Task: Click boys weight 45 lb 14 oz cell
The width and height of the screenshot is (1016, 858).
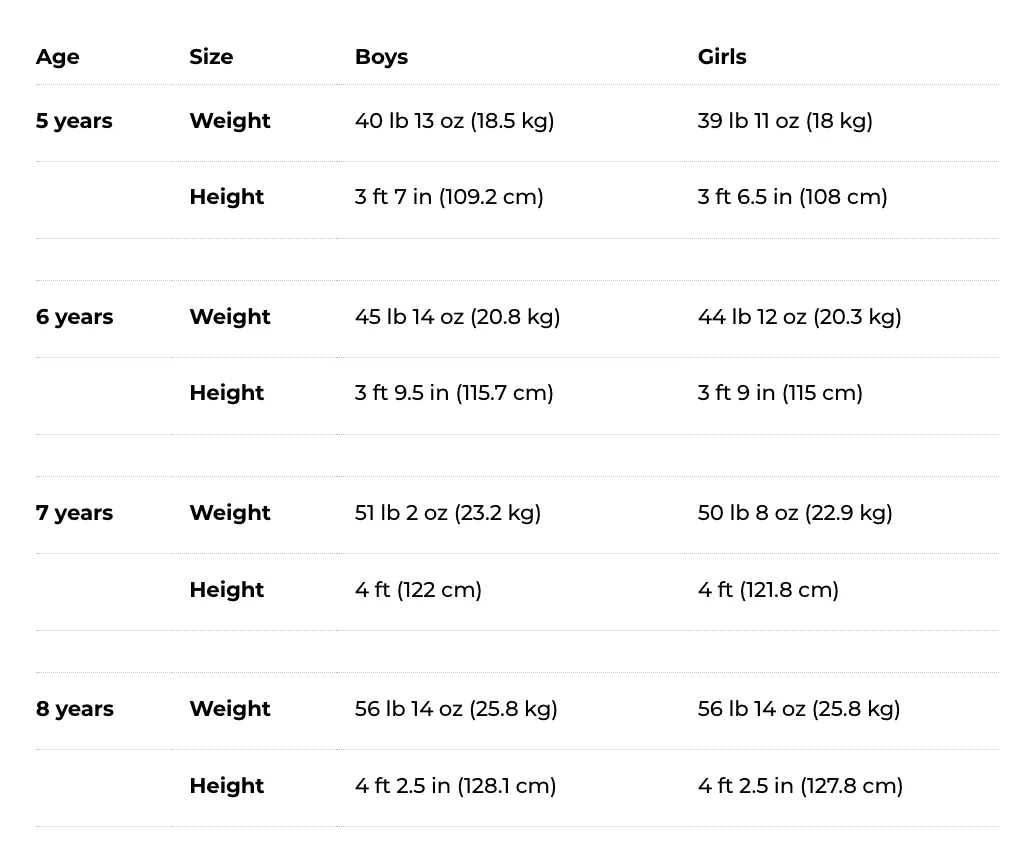Action: tap(457, 317)
